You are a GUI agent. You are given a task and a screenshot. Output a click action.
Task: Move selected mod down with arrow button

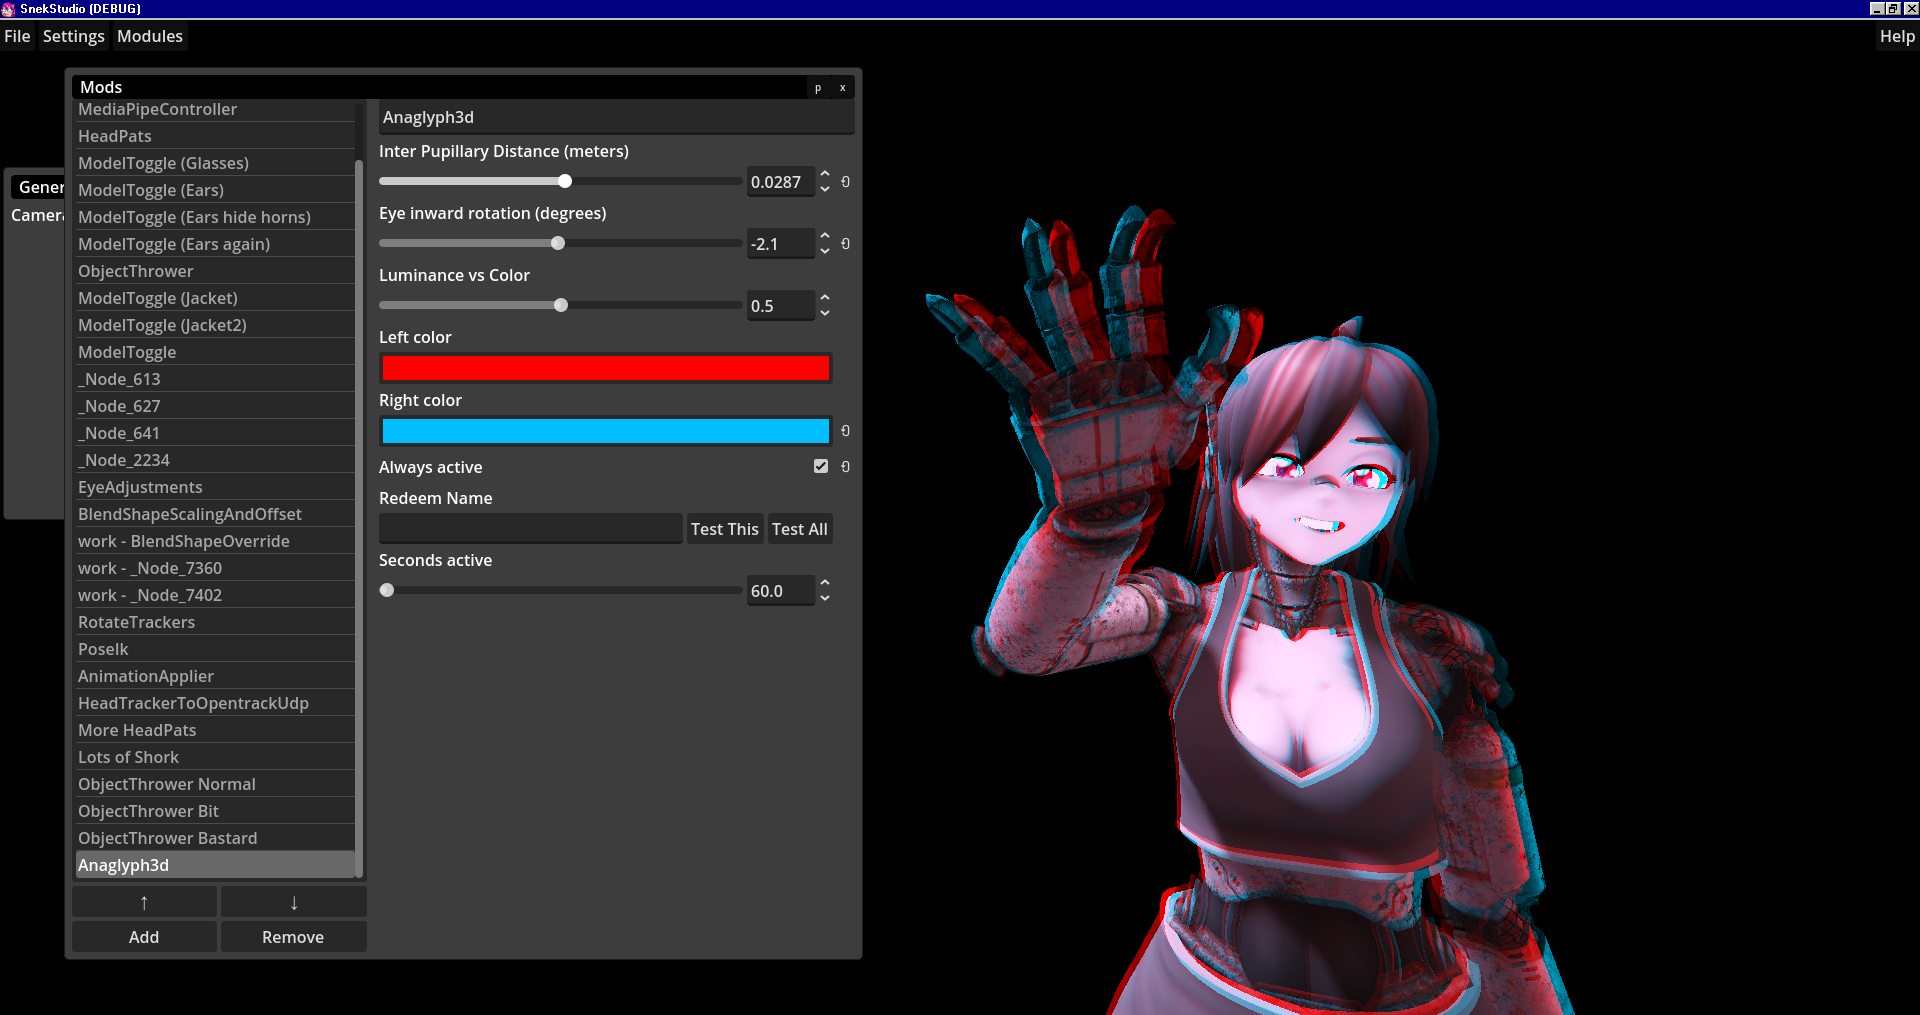[293, 903]
